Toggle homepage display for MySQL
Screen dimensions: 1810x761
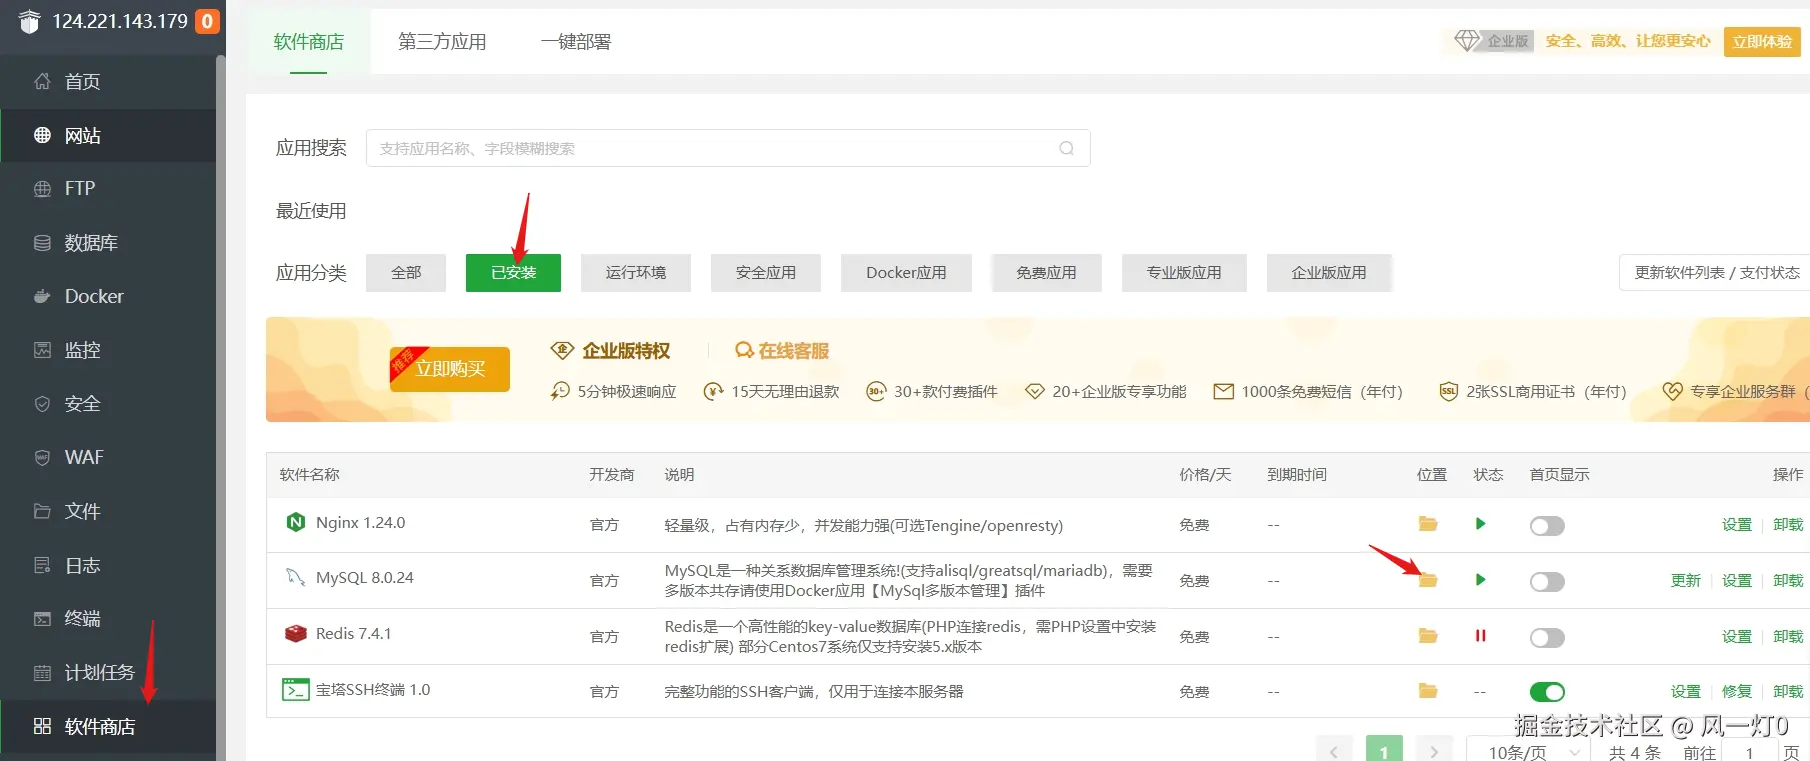(1547, 582)
